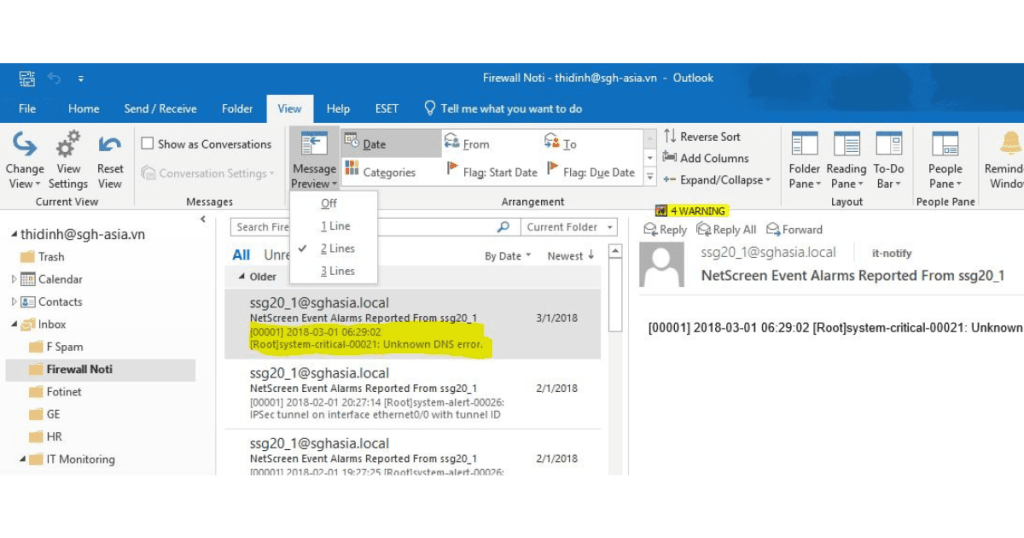Click the Reminders Window bell icon

(1010, 143)
